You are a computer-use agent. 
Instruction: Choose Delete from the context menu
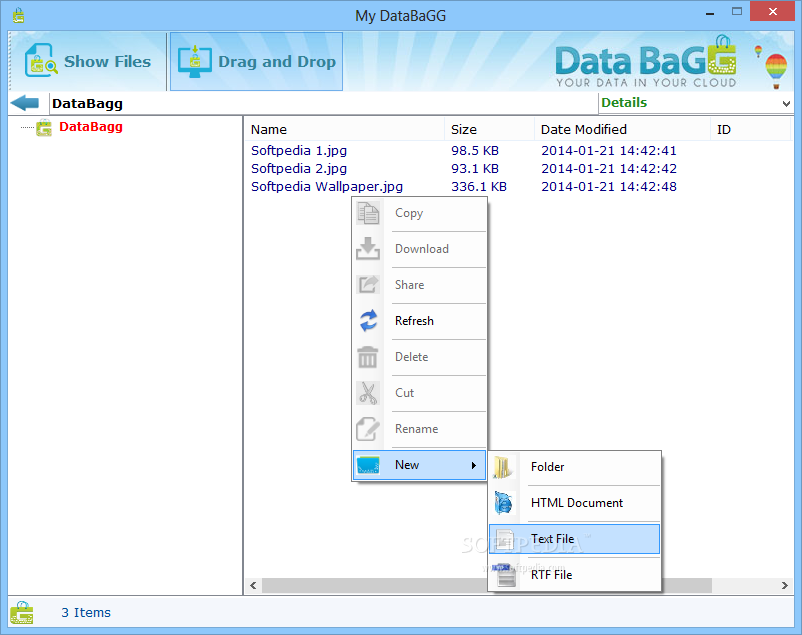coord(419,357)
